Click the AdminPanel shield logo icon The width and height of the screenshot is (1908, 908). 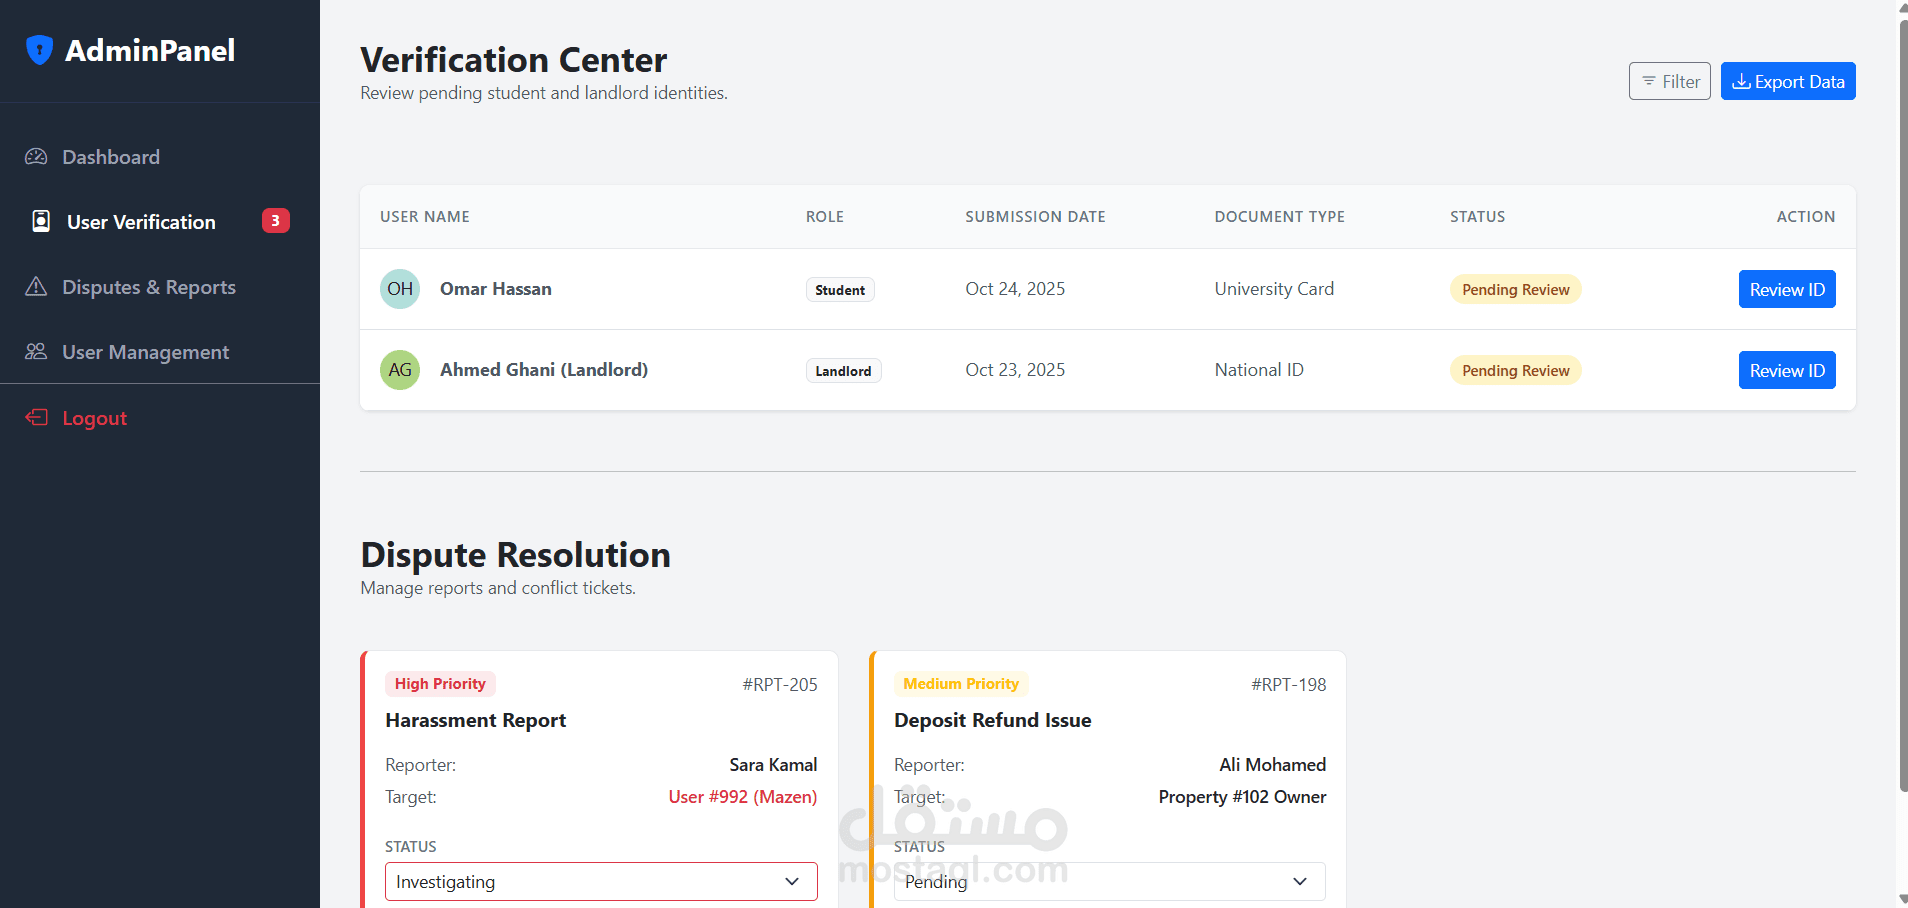click(x=39, y=50)
